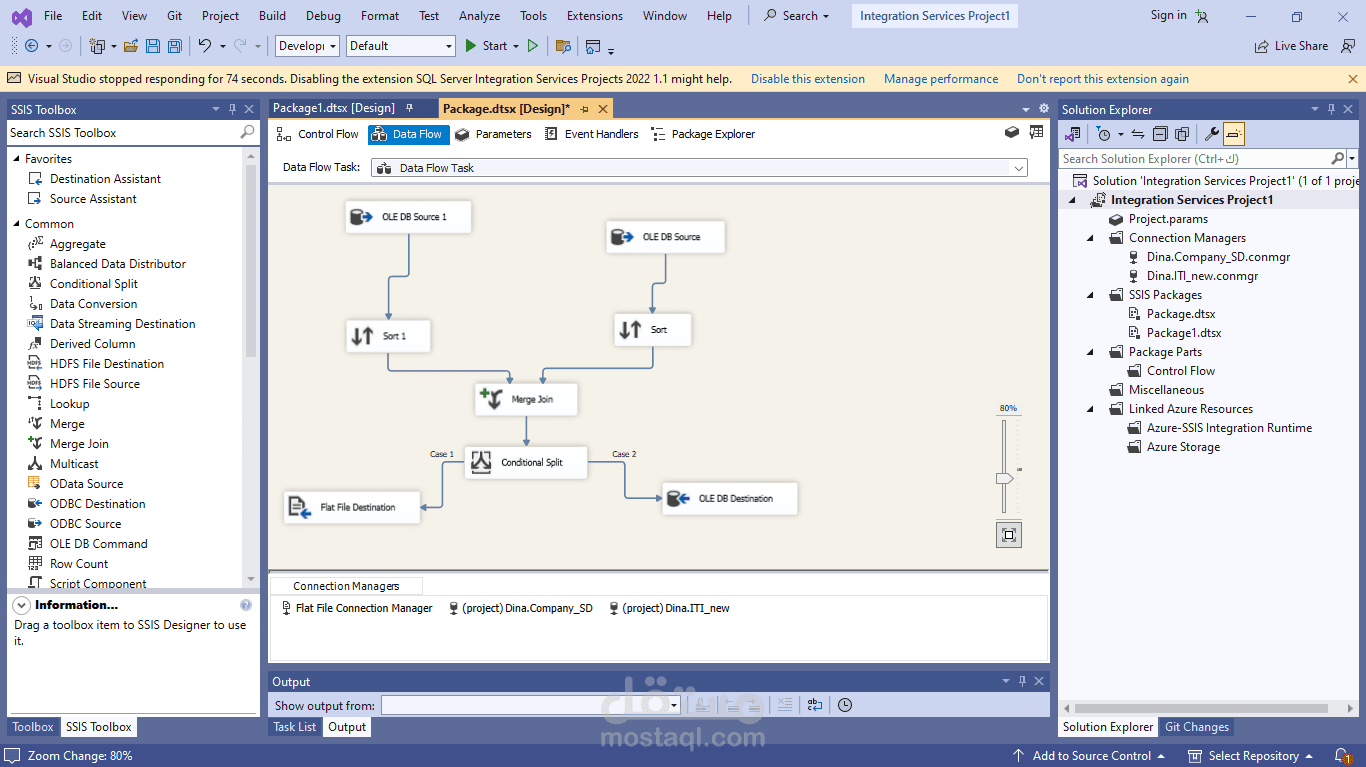Click Show All Files icon in Solution Explorer
Viewport: 1366px width, 767px height.
click(x=1182, y=134)
